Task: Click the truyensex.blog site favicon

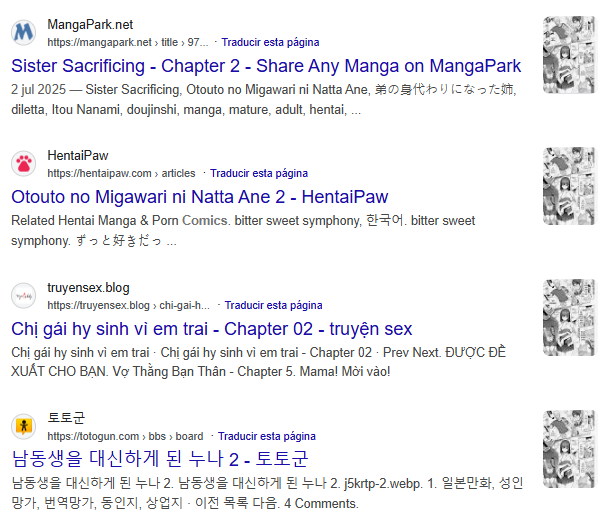Action: coord(23,296)
